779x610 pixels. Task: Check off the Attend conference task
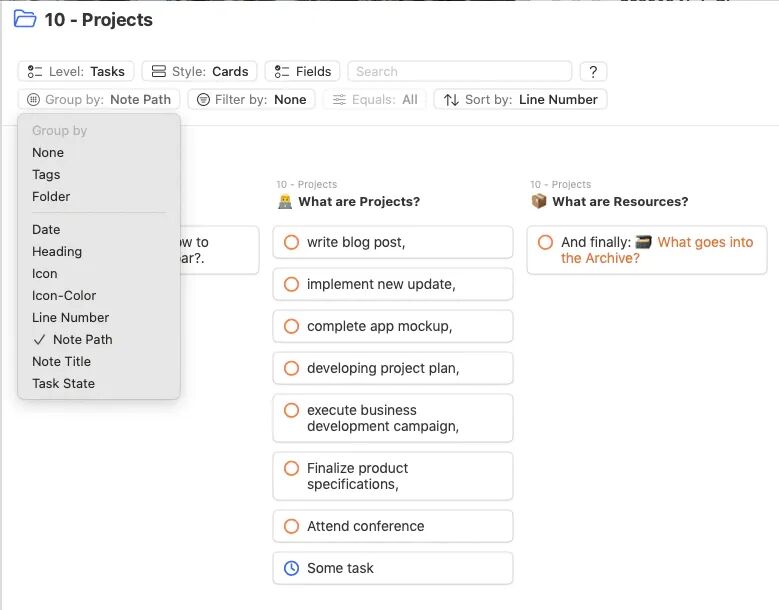point(291,526)
